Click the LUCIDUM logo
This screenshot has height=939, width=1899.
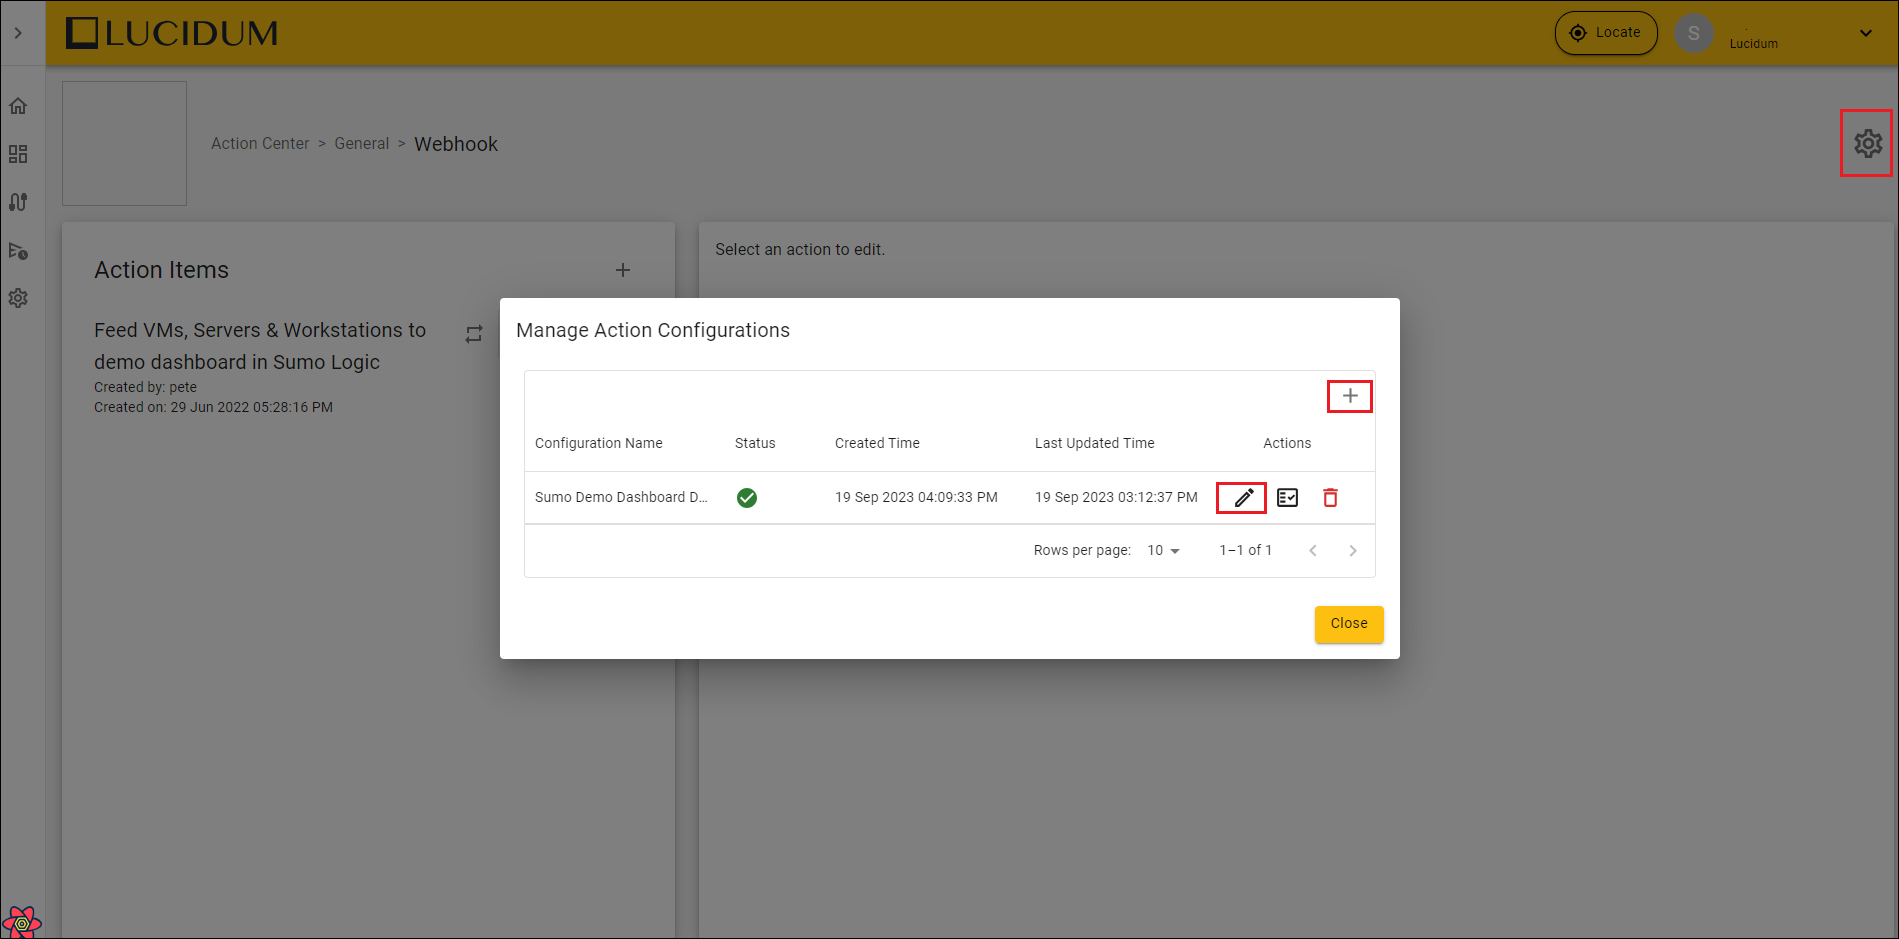(x=172, y=33)
